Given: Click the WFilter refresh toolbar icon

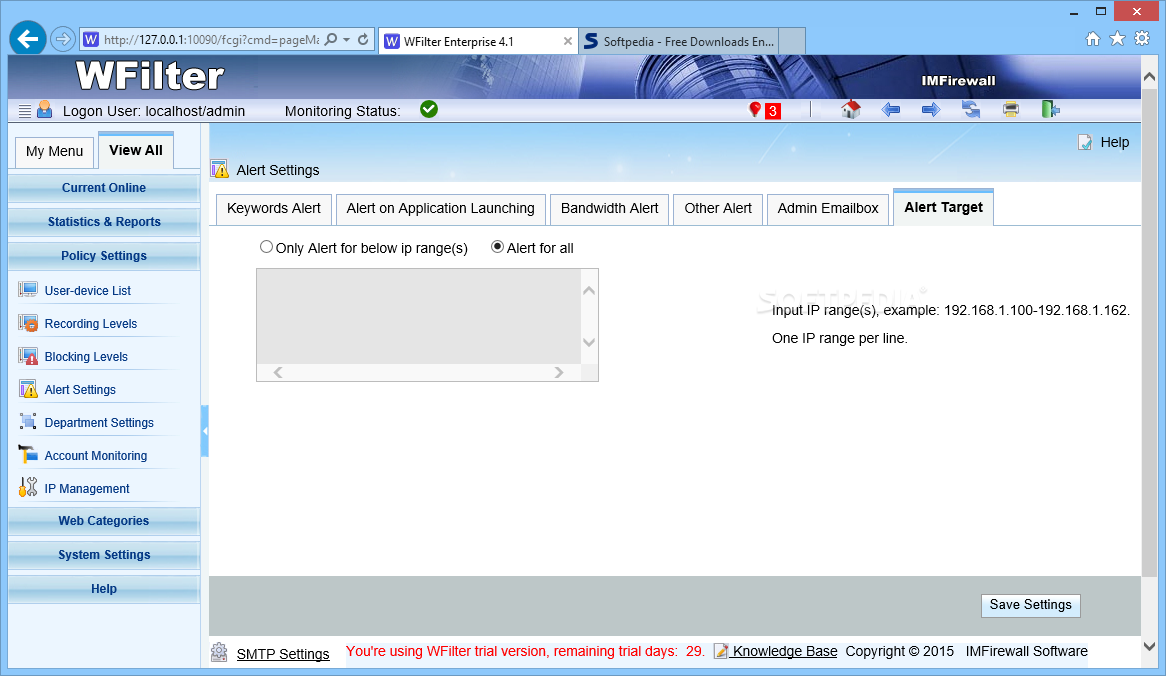Looking at the screenshot, I should coord(970,109).
